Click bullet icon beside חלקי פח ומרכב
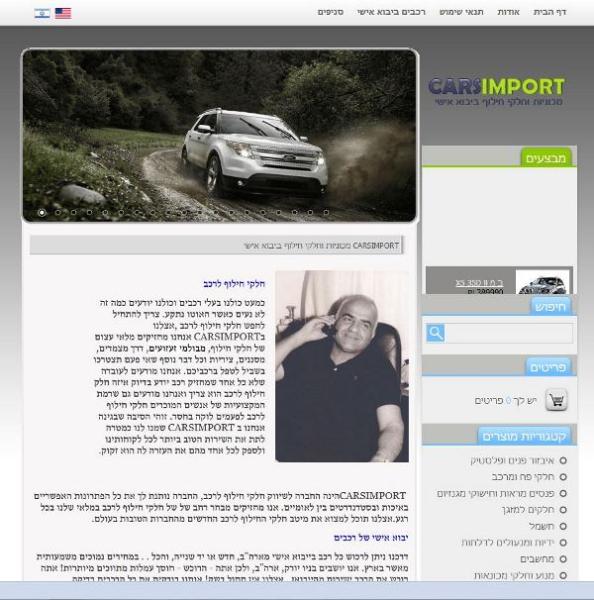This screenshot has width=594, height=600. (x=563, y=477)
